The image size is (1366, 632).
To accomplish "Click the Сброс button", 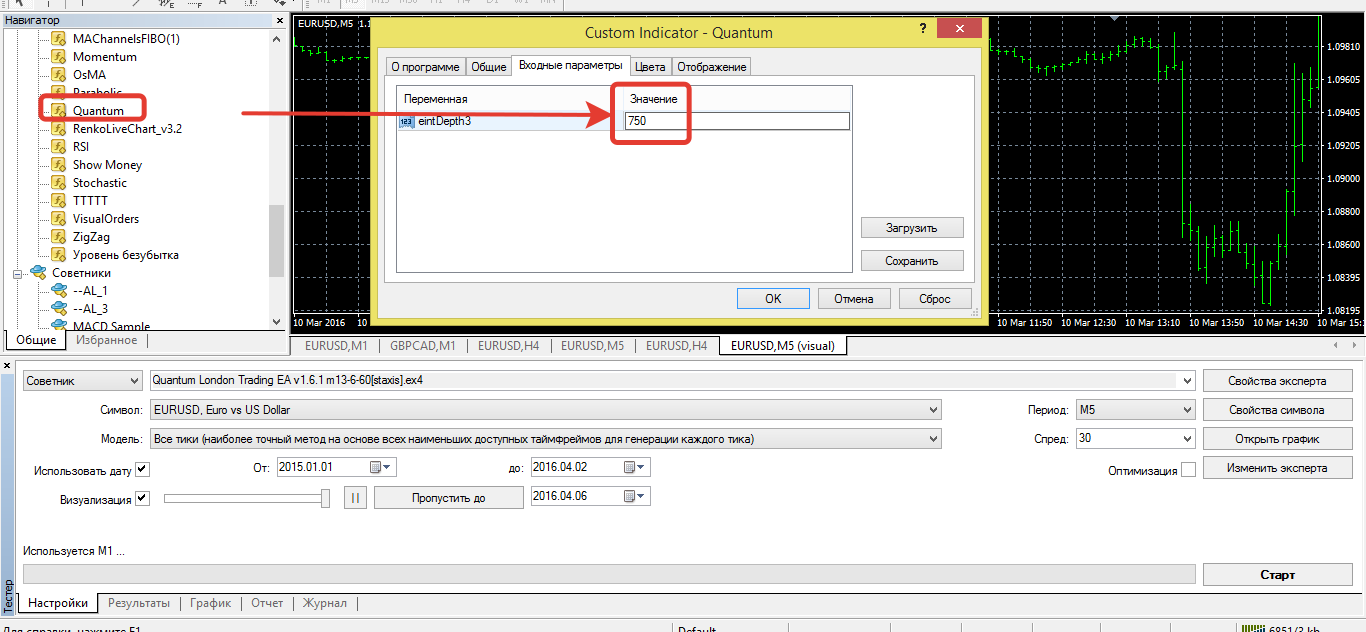I will point(934,298).
